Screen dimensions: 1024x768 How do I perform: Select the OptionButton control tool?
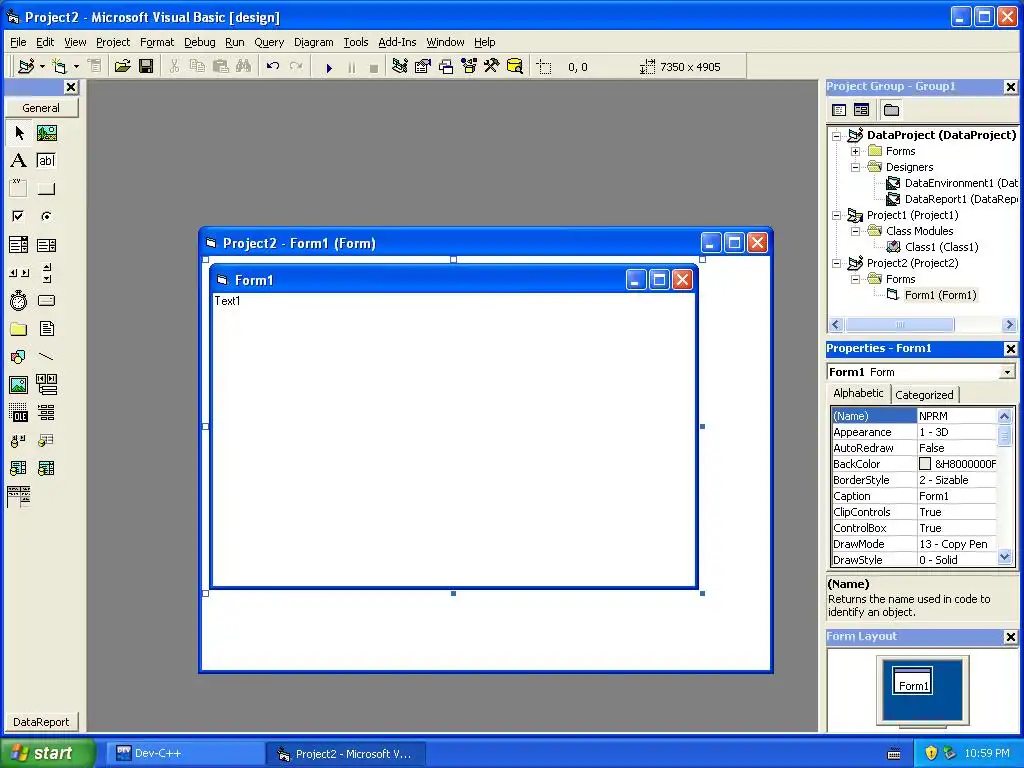coord(46,216)
